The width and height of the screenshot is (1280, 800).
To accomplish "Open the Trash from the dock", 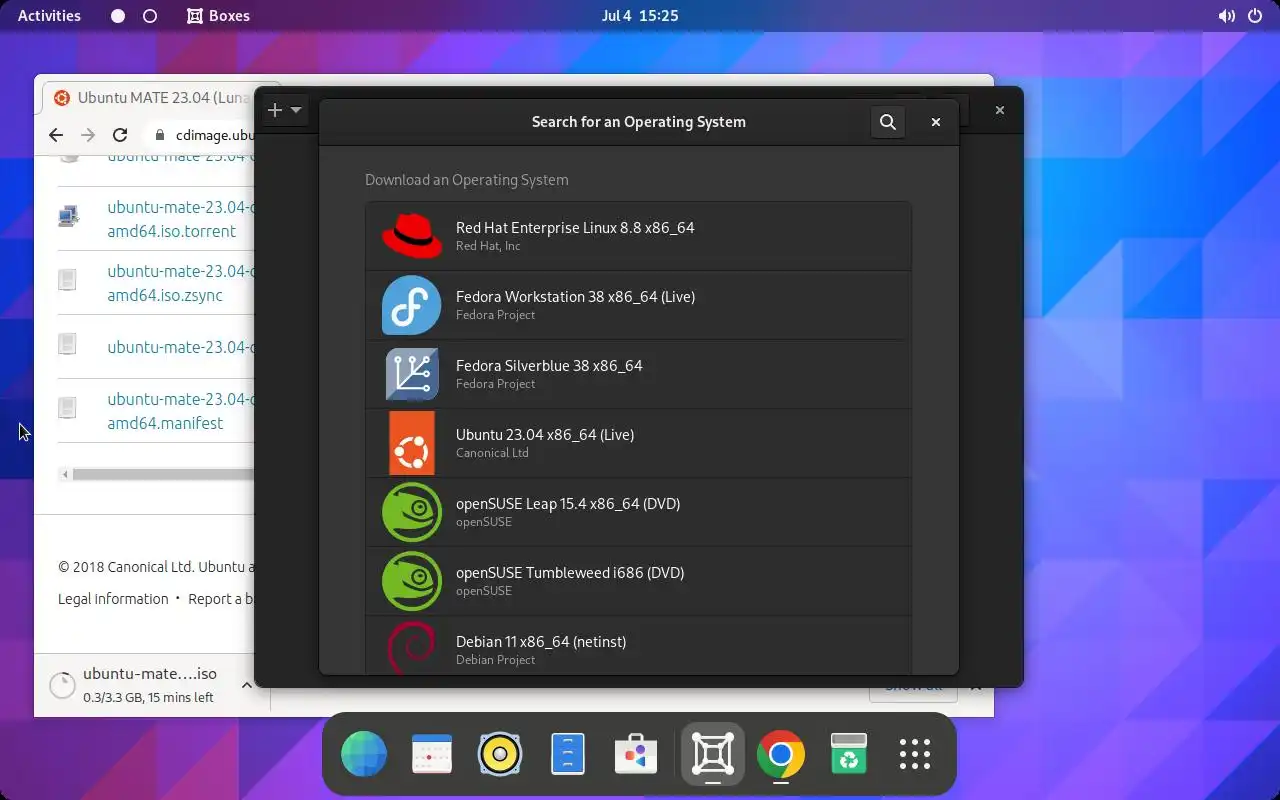I will pos(848,754).
